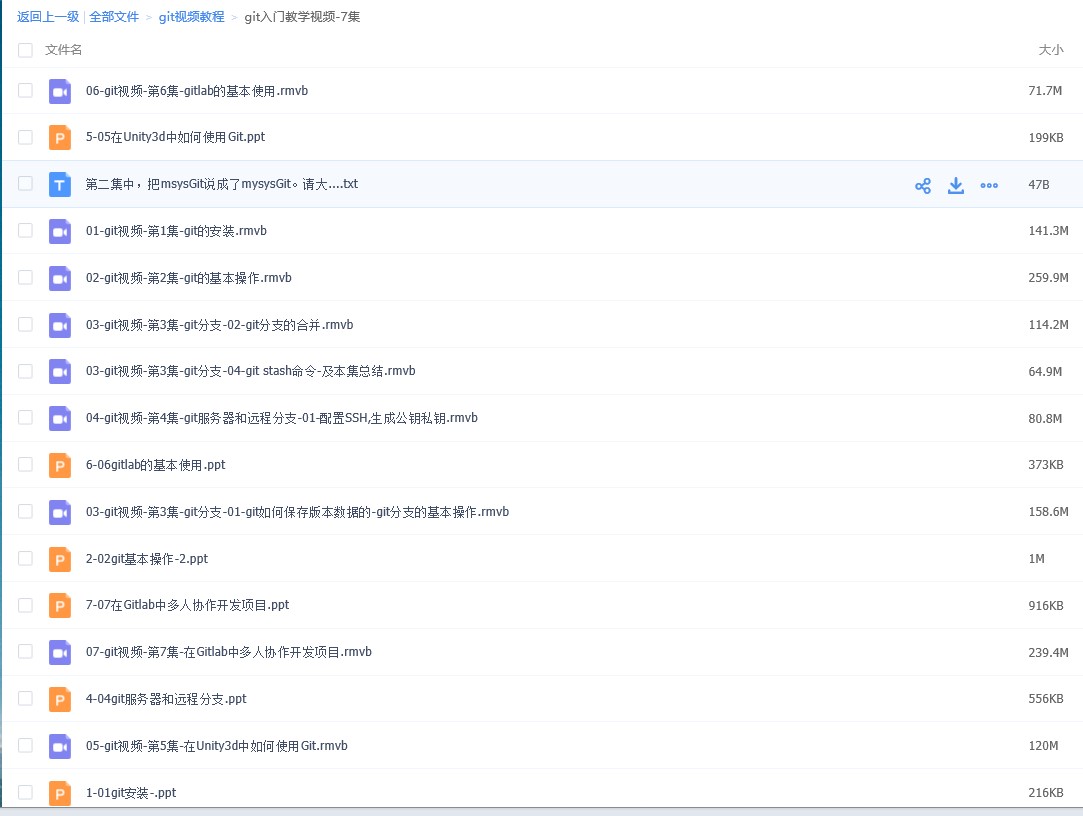
Task: Open 06-git视频-第6集-gitlab的基本使用.rmvb file name
Action: coord(197,91)
